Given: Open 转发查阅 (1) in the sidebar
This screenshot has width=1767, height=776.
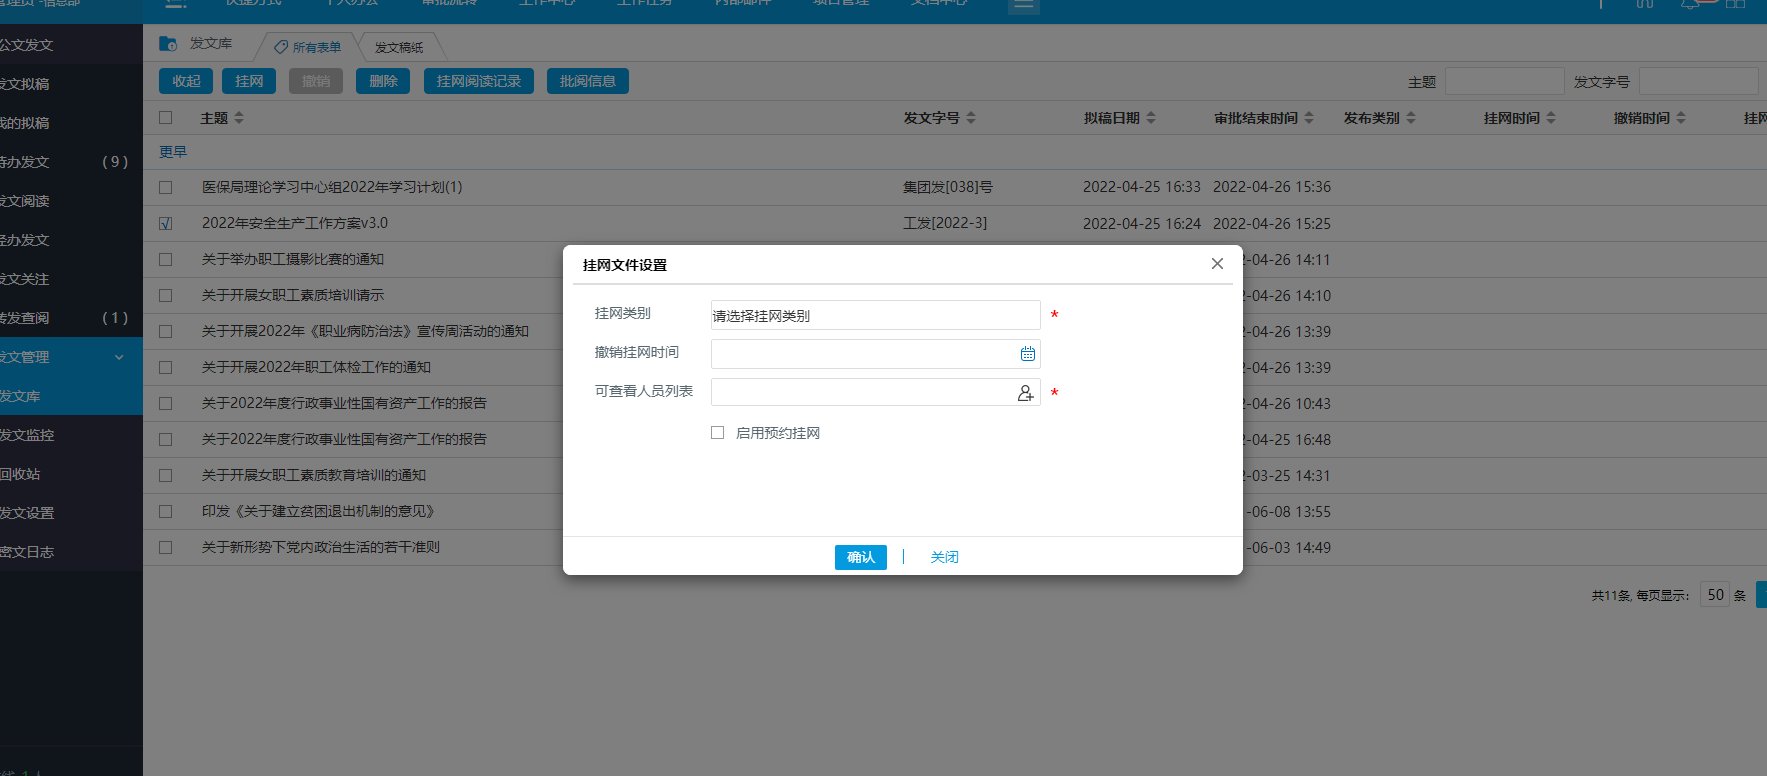Looking at the screenshot, I should [71, 318].
